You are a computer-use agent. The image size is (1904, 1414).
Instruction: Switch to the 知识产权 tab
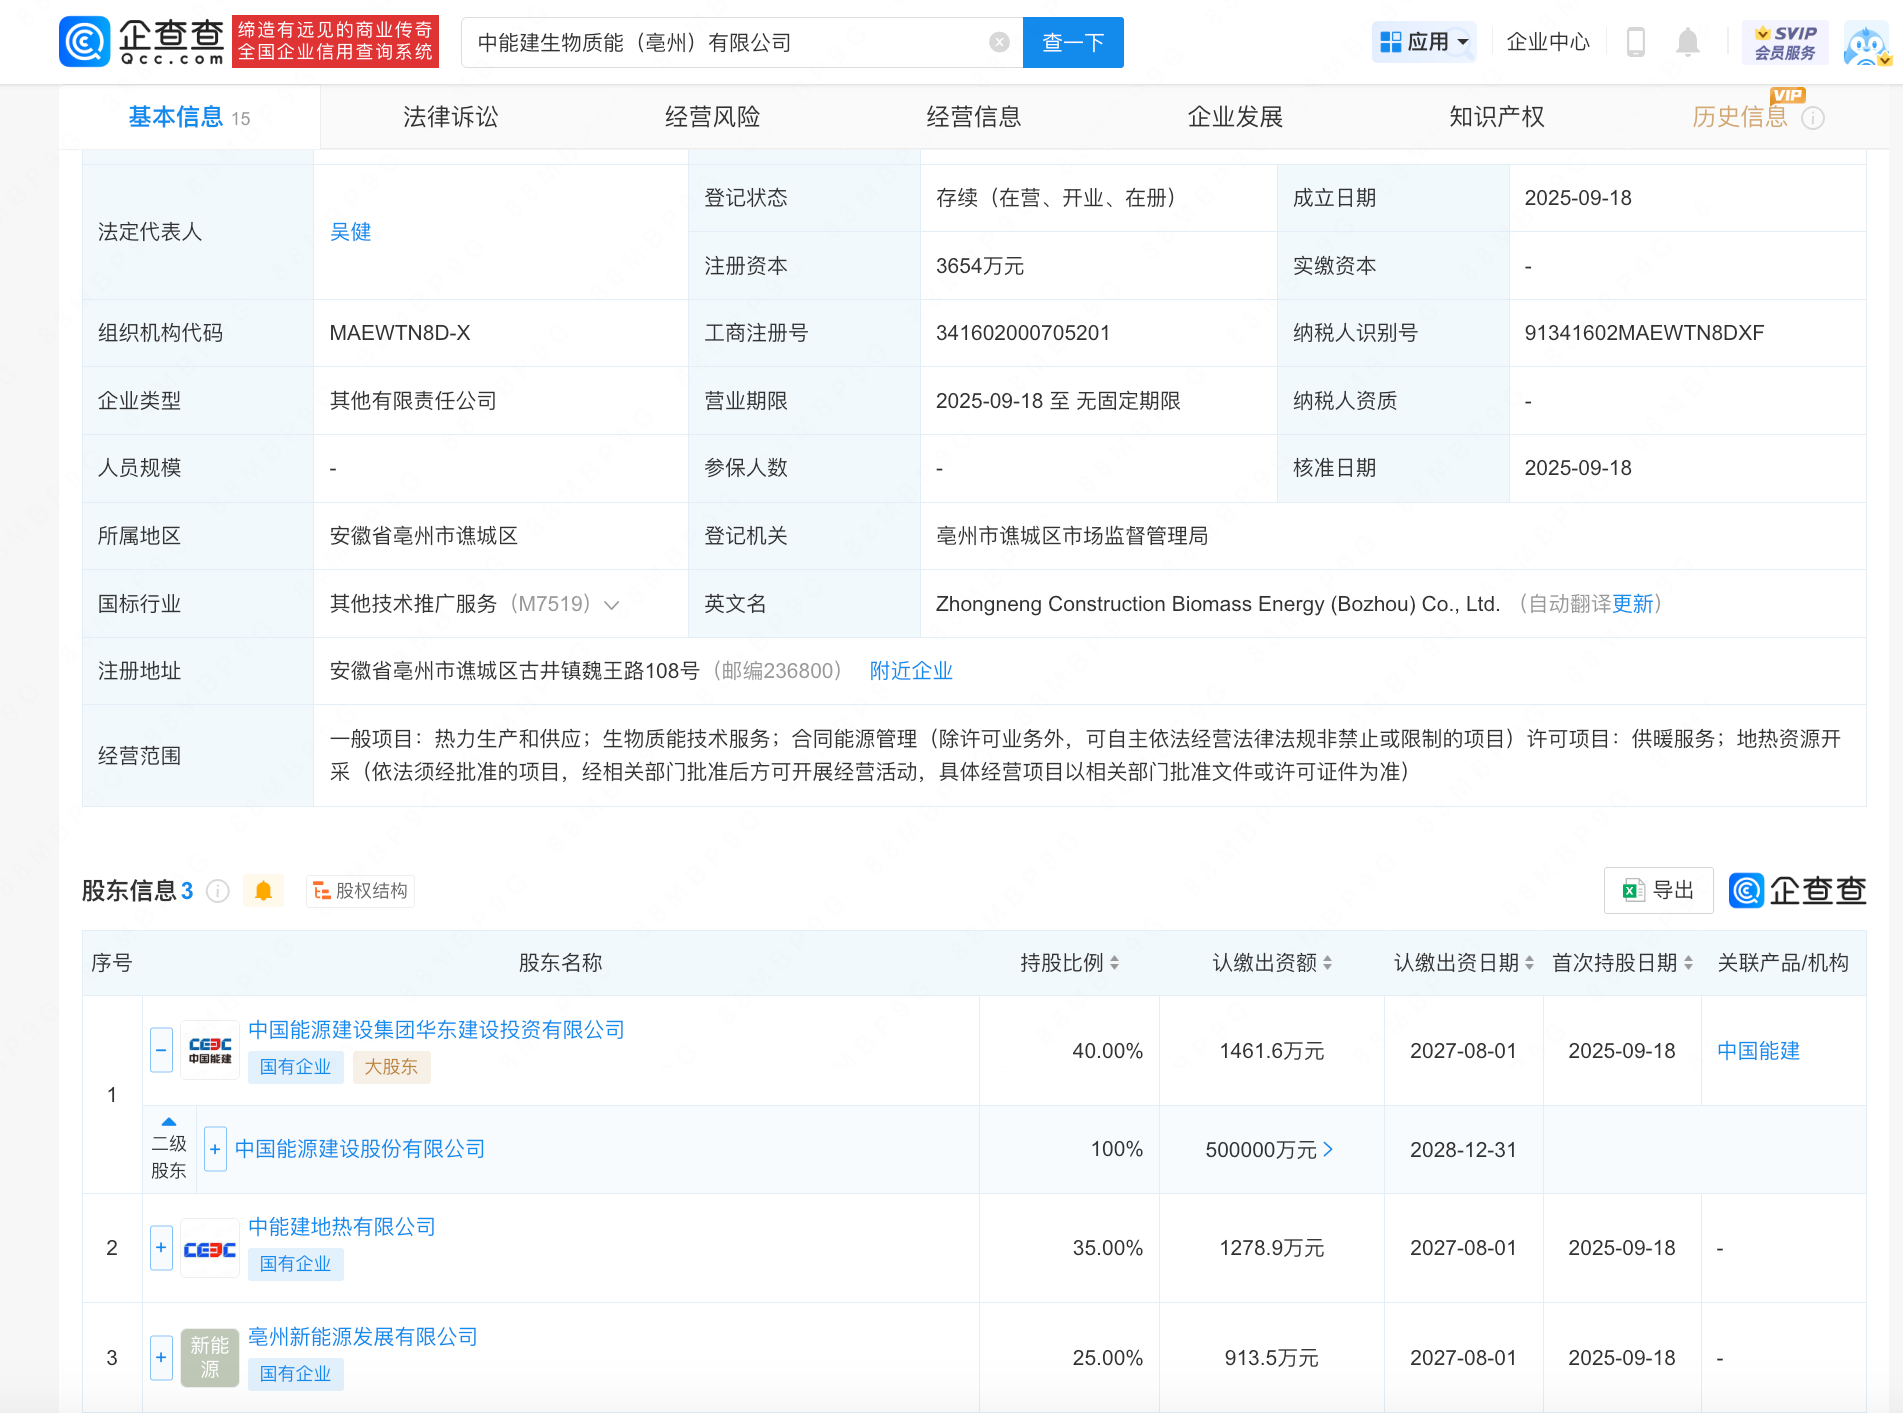click(1496, 117)
